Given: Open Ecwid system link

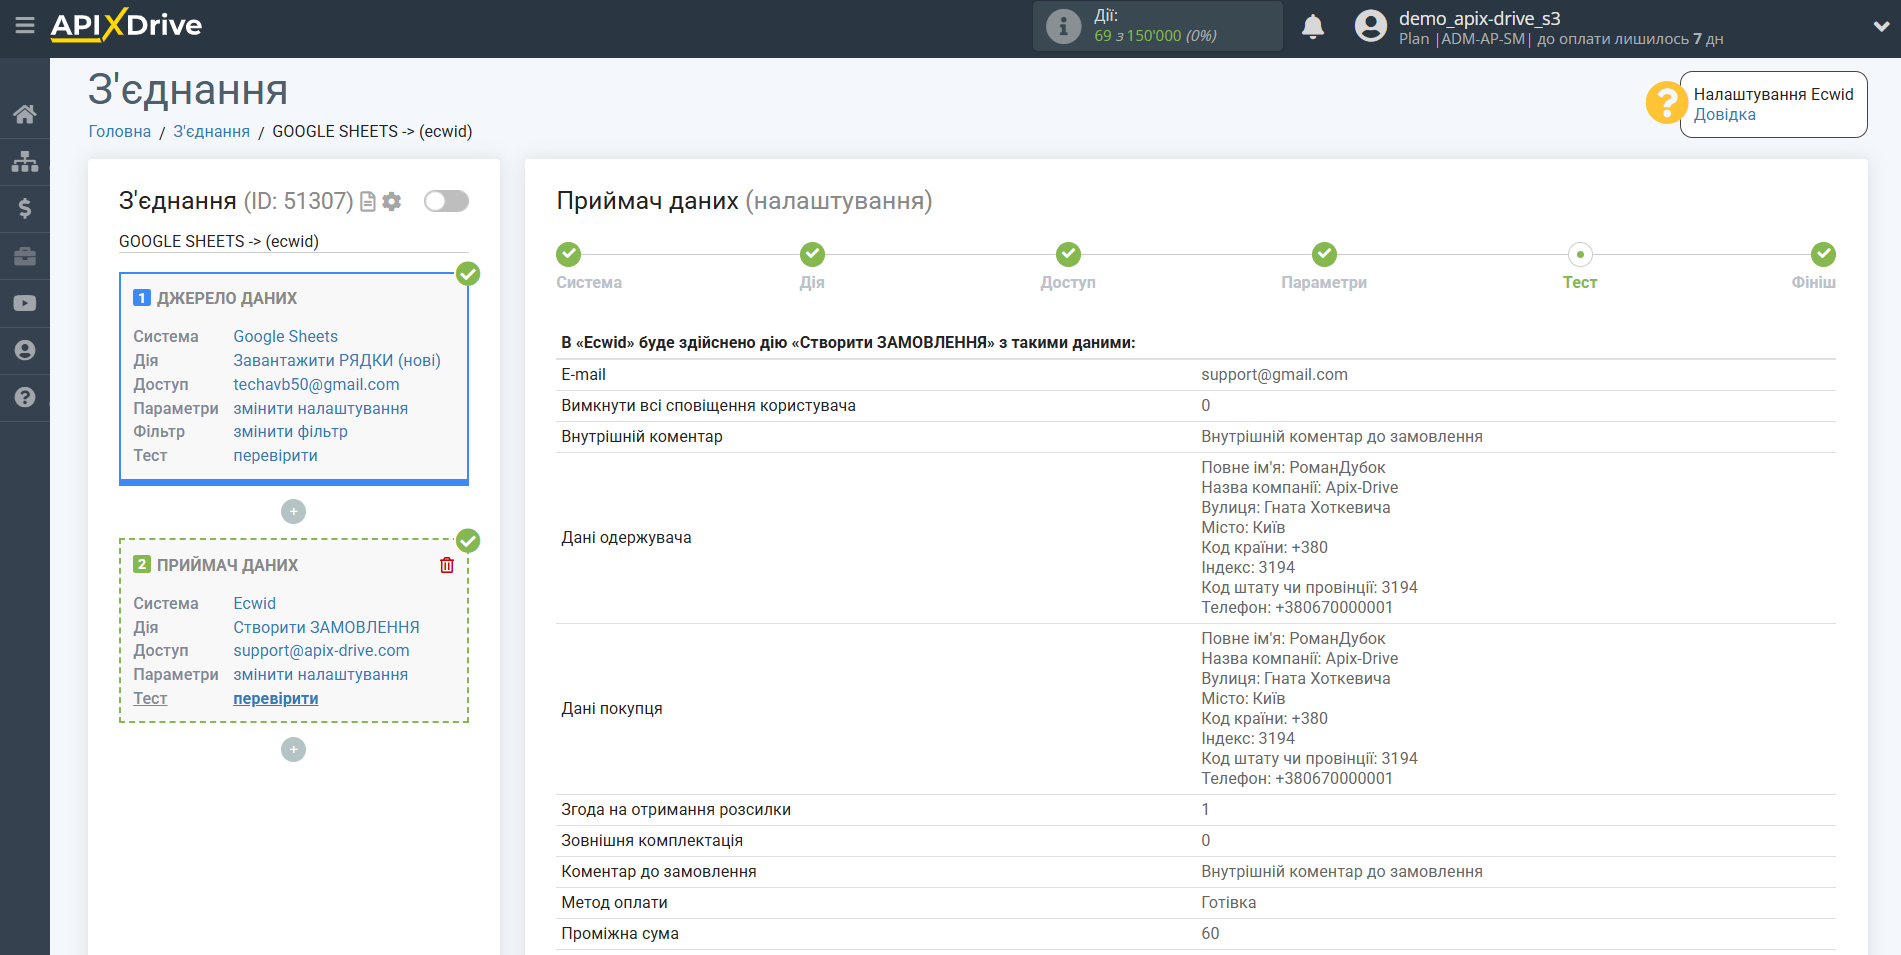Looking at the screenshot, I should (254, 604).
